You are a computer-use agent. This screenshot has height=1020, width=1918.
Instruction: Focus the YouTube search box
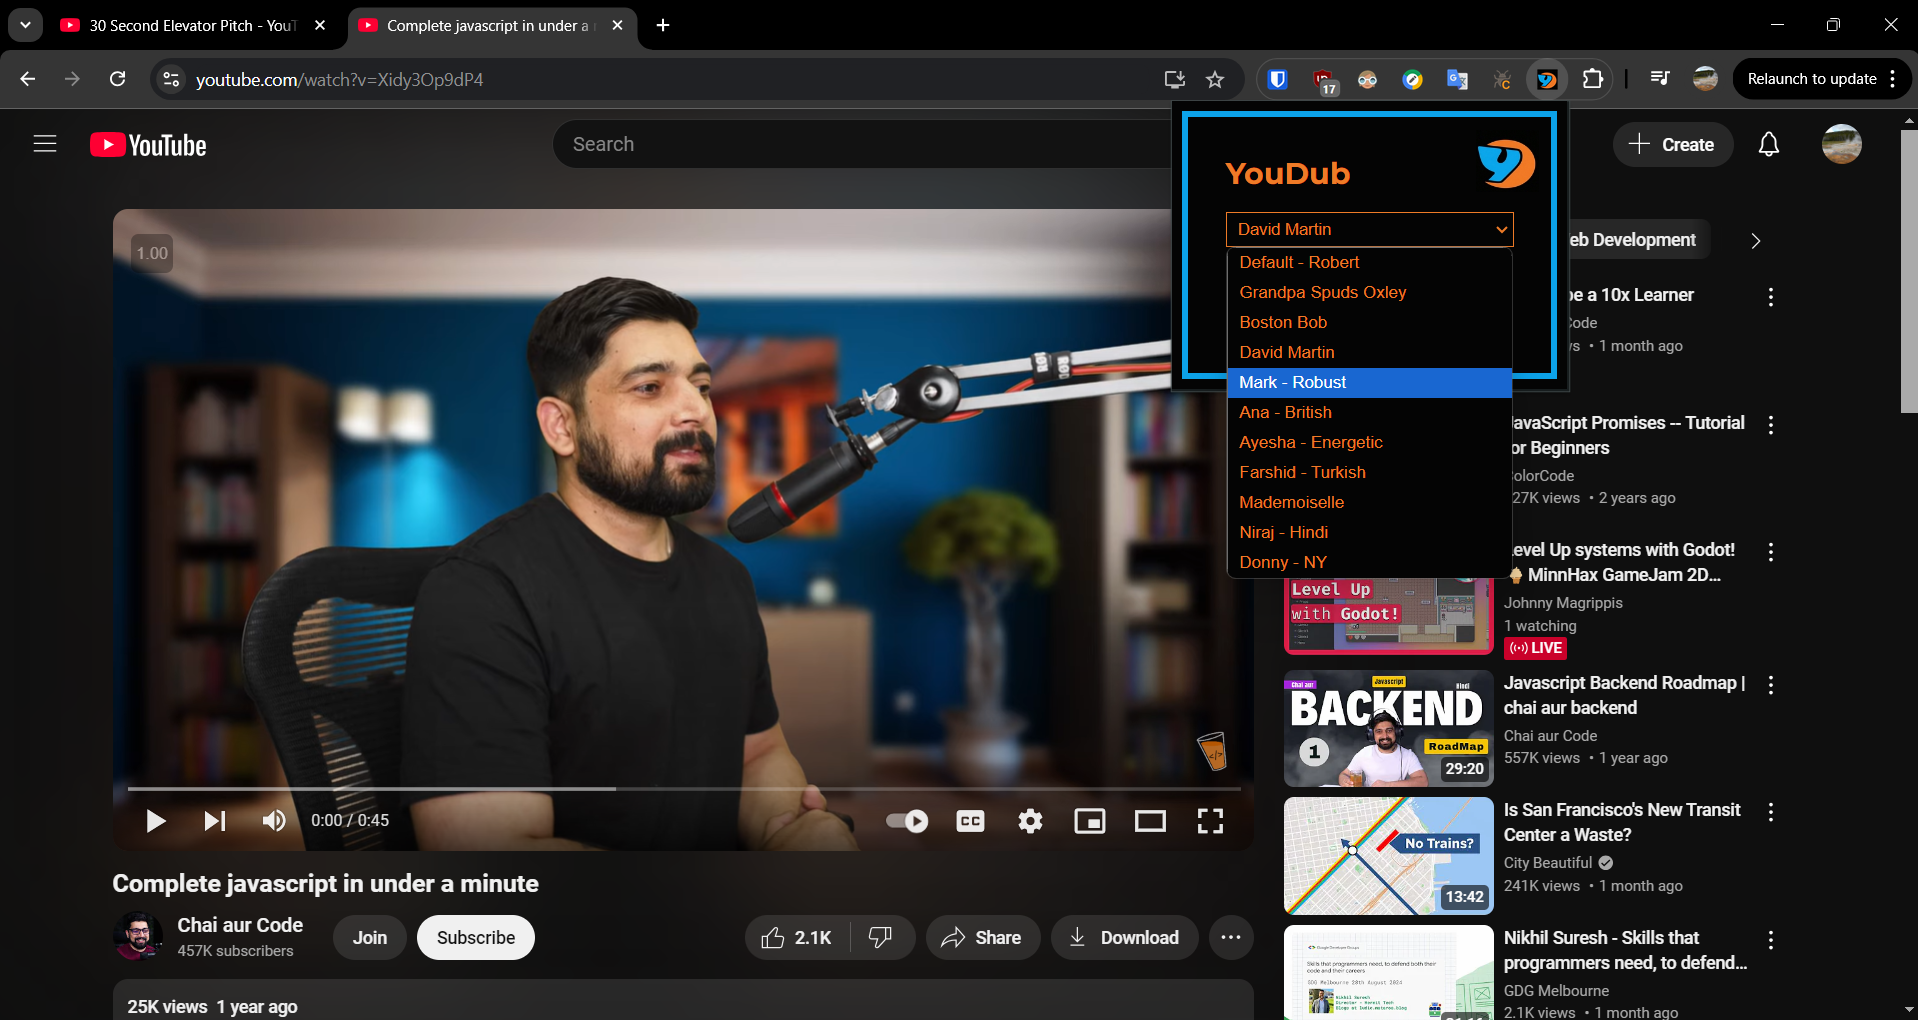860,144
